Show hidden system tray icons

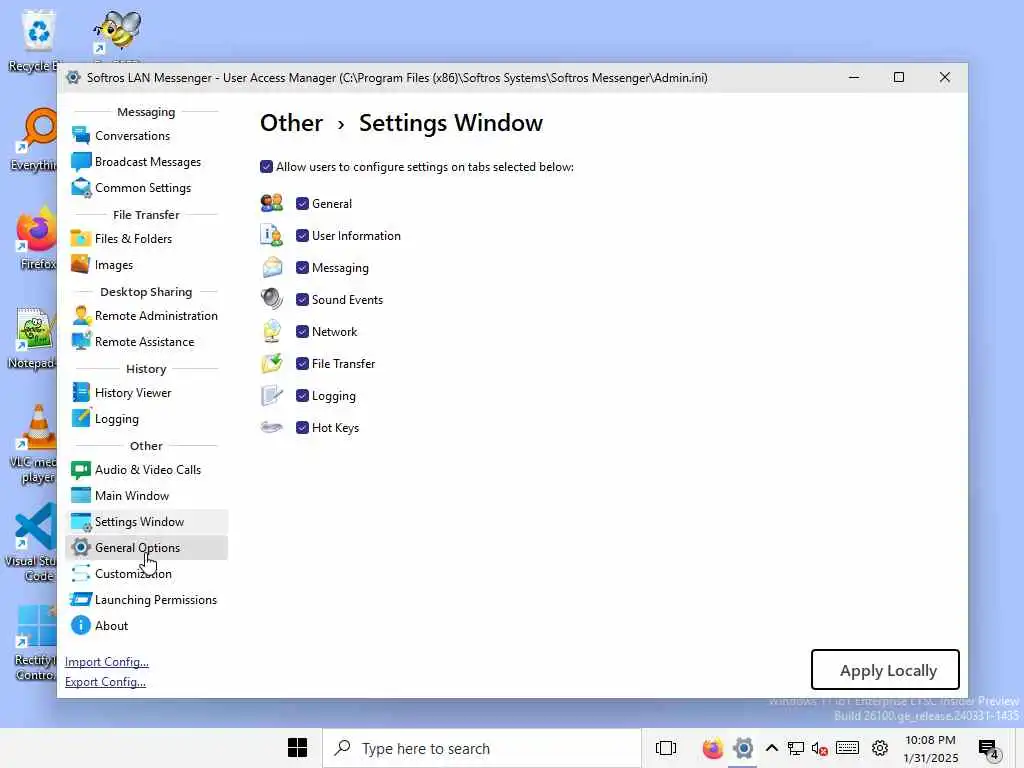(771, 748)
